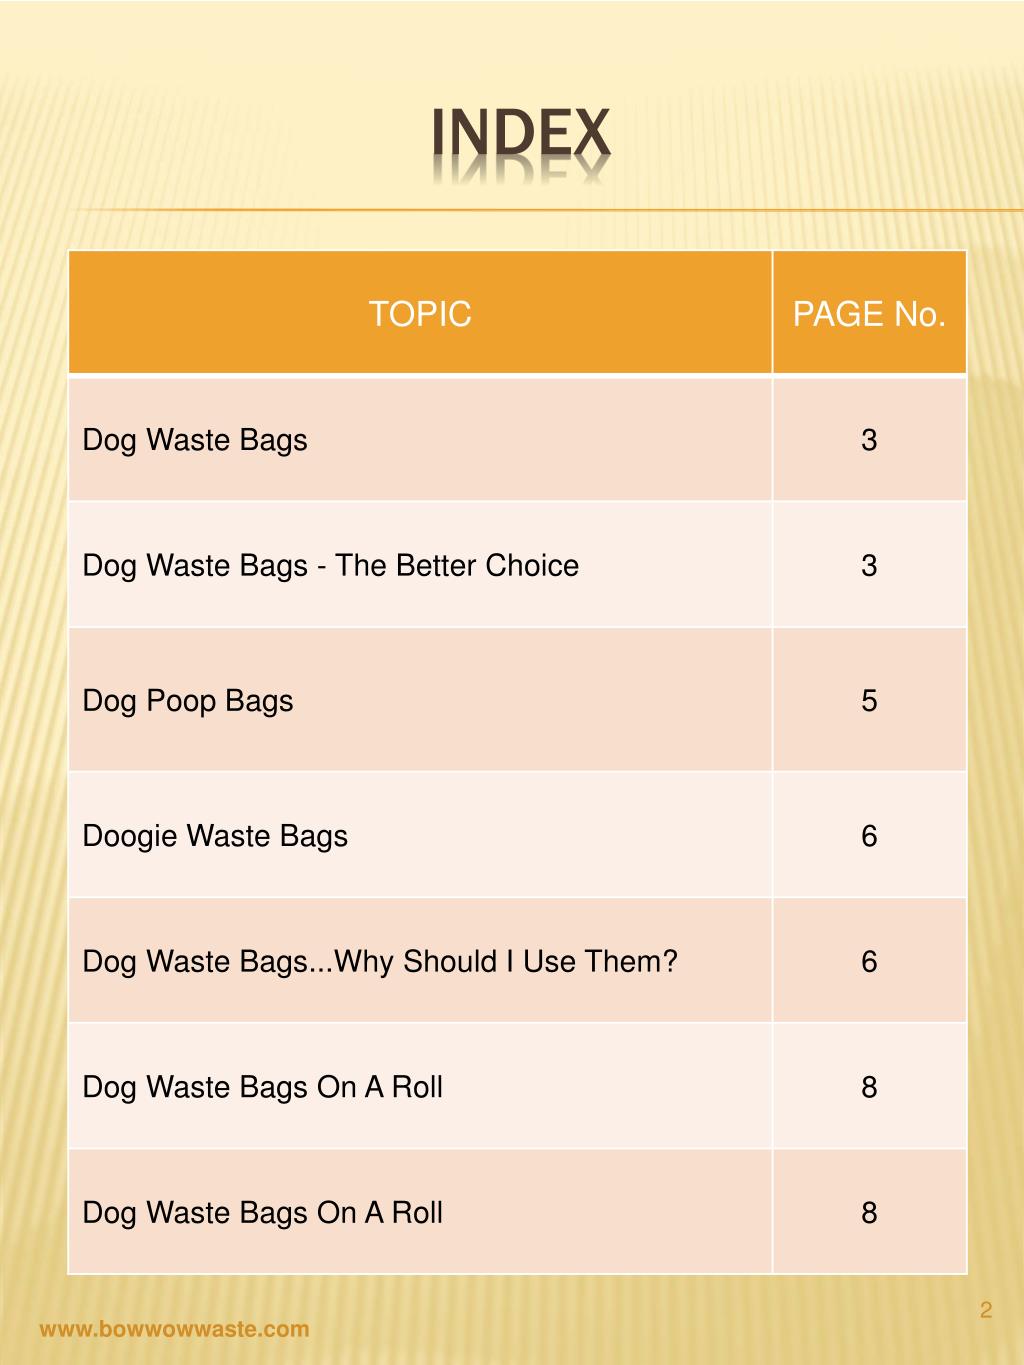1024x1365 pixels.
Task: Click slide number 2 in the bottom corner
Action: pos(986,1311)
